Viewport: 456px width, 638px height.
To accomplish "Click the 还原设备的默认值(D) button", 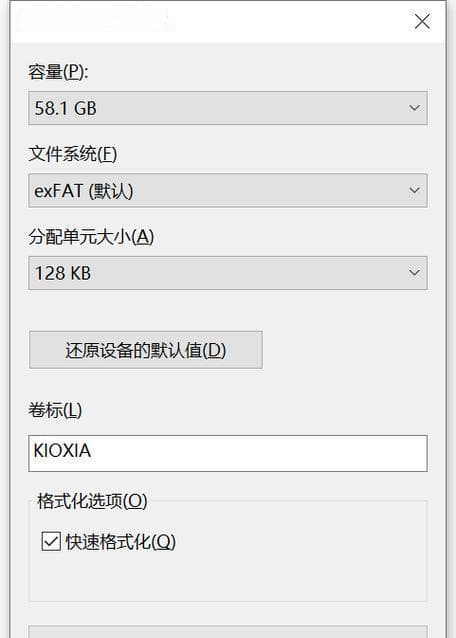I will pos(146,350).
